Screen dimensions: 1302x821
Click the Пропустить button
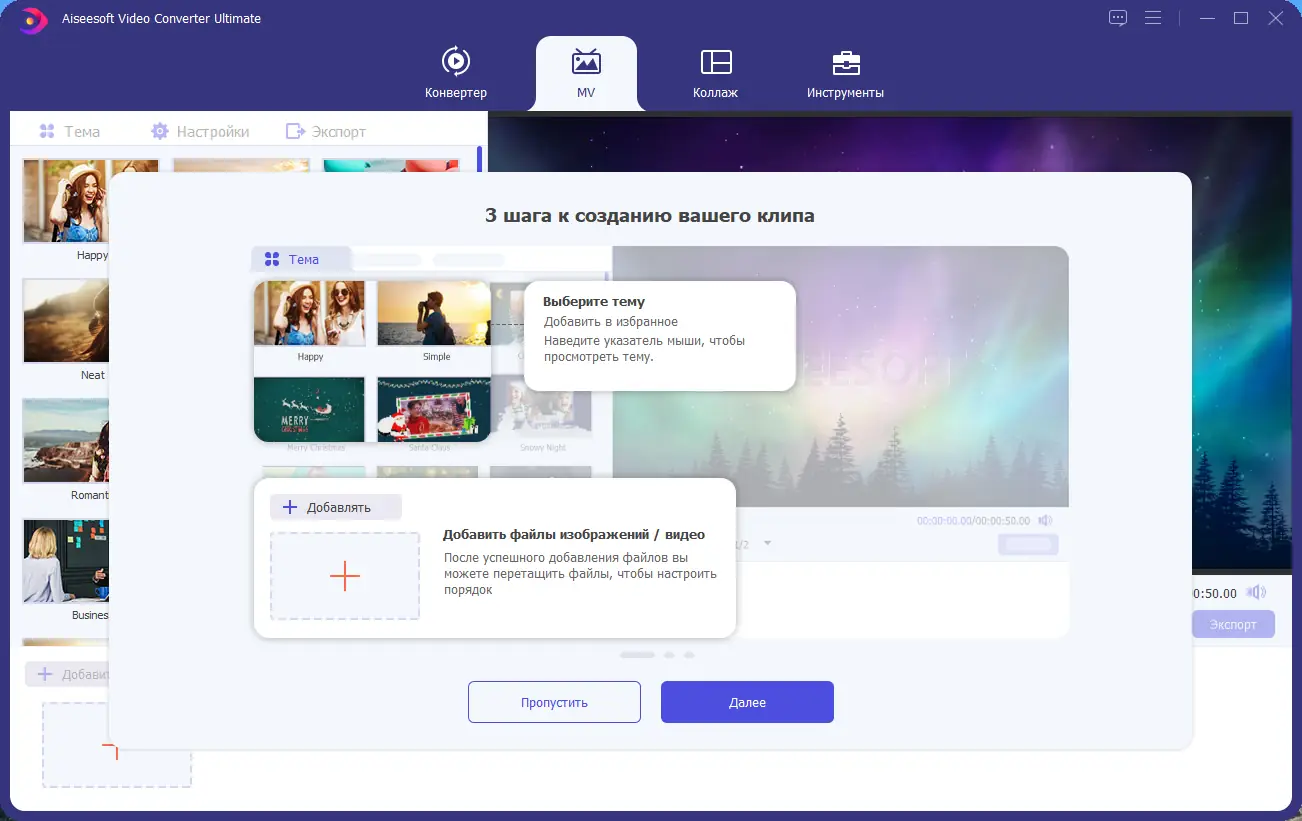coord(554,701)
